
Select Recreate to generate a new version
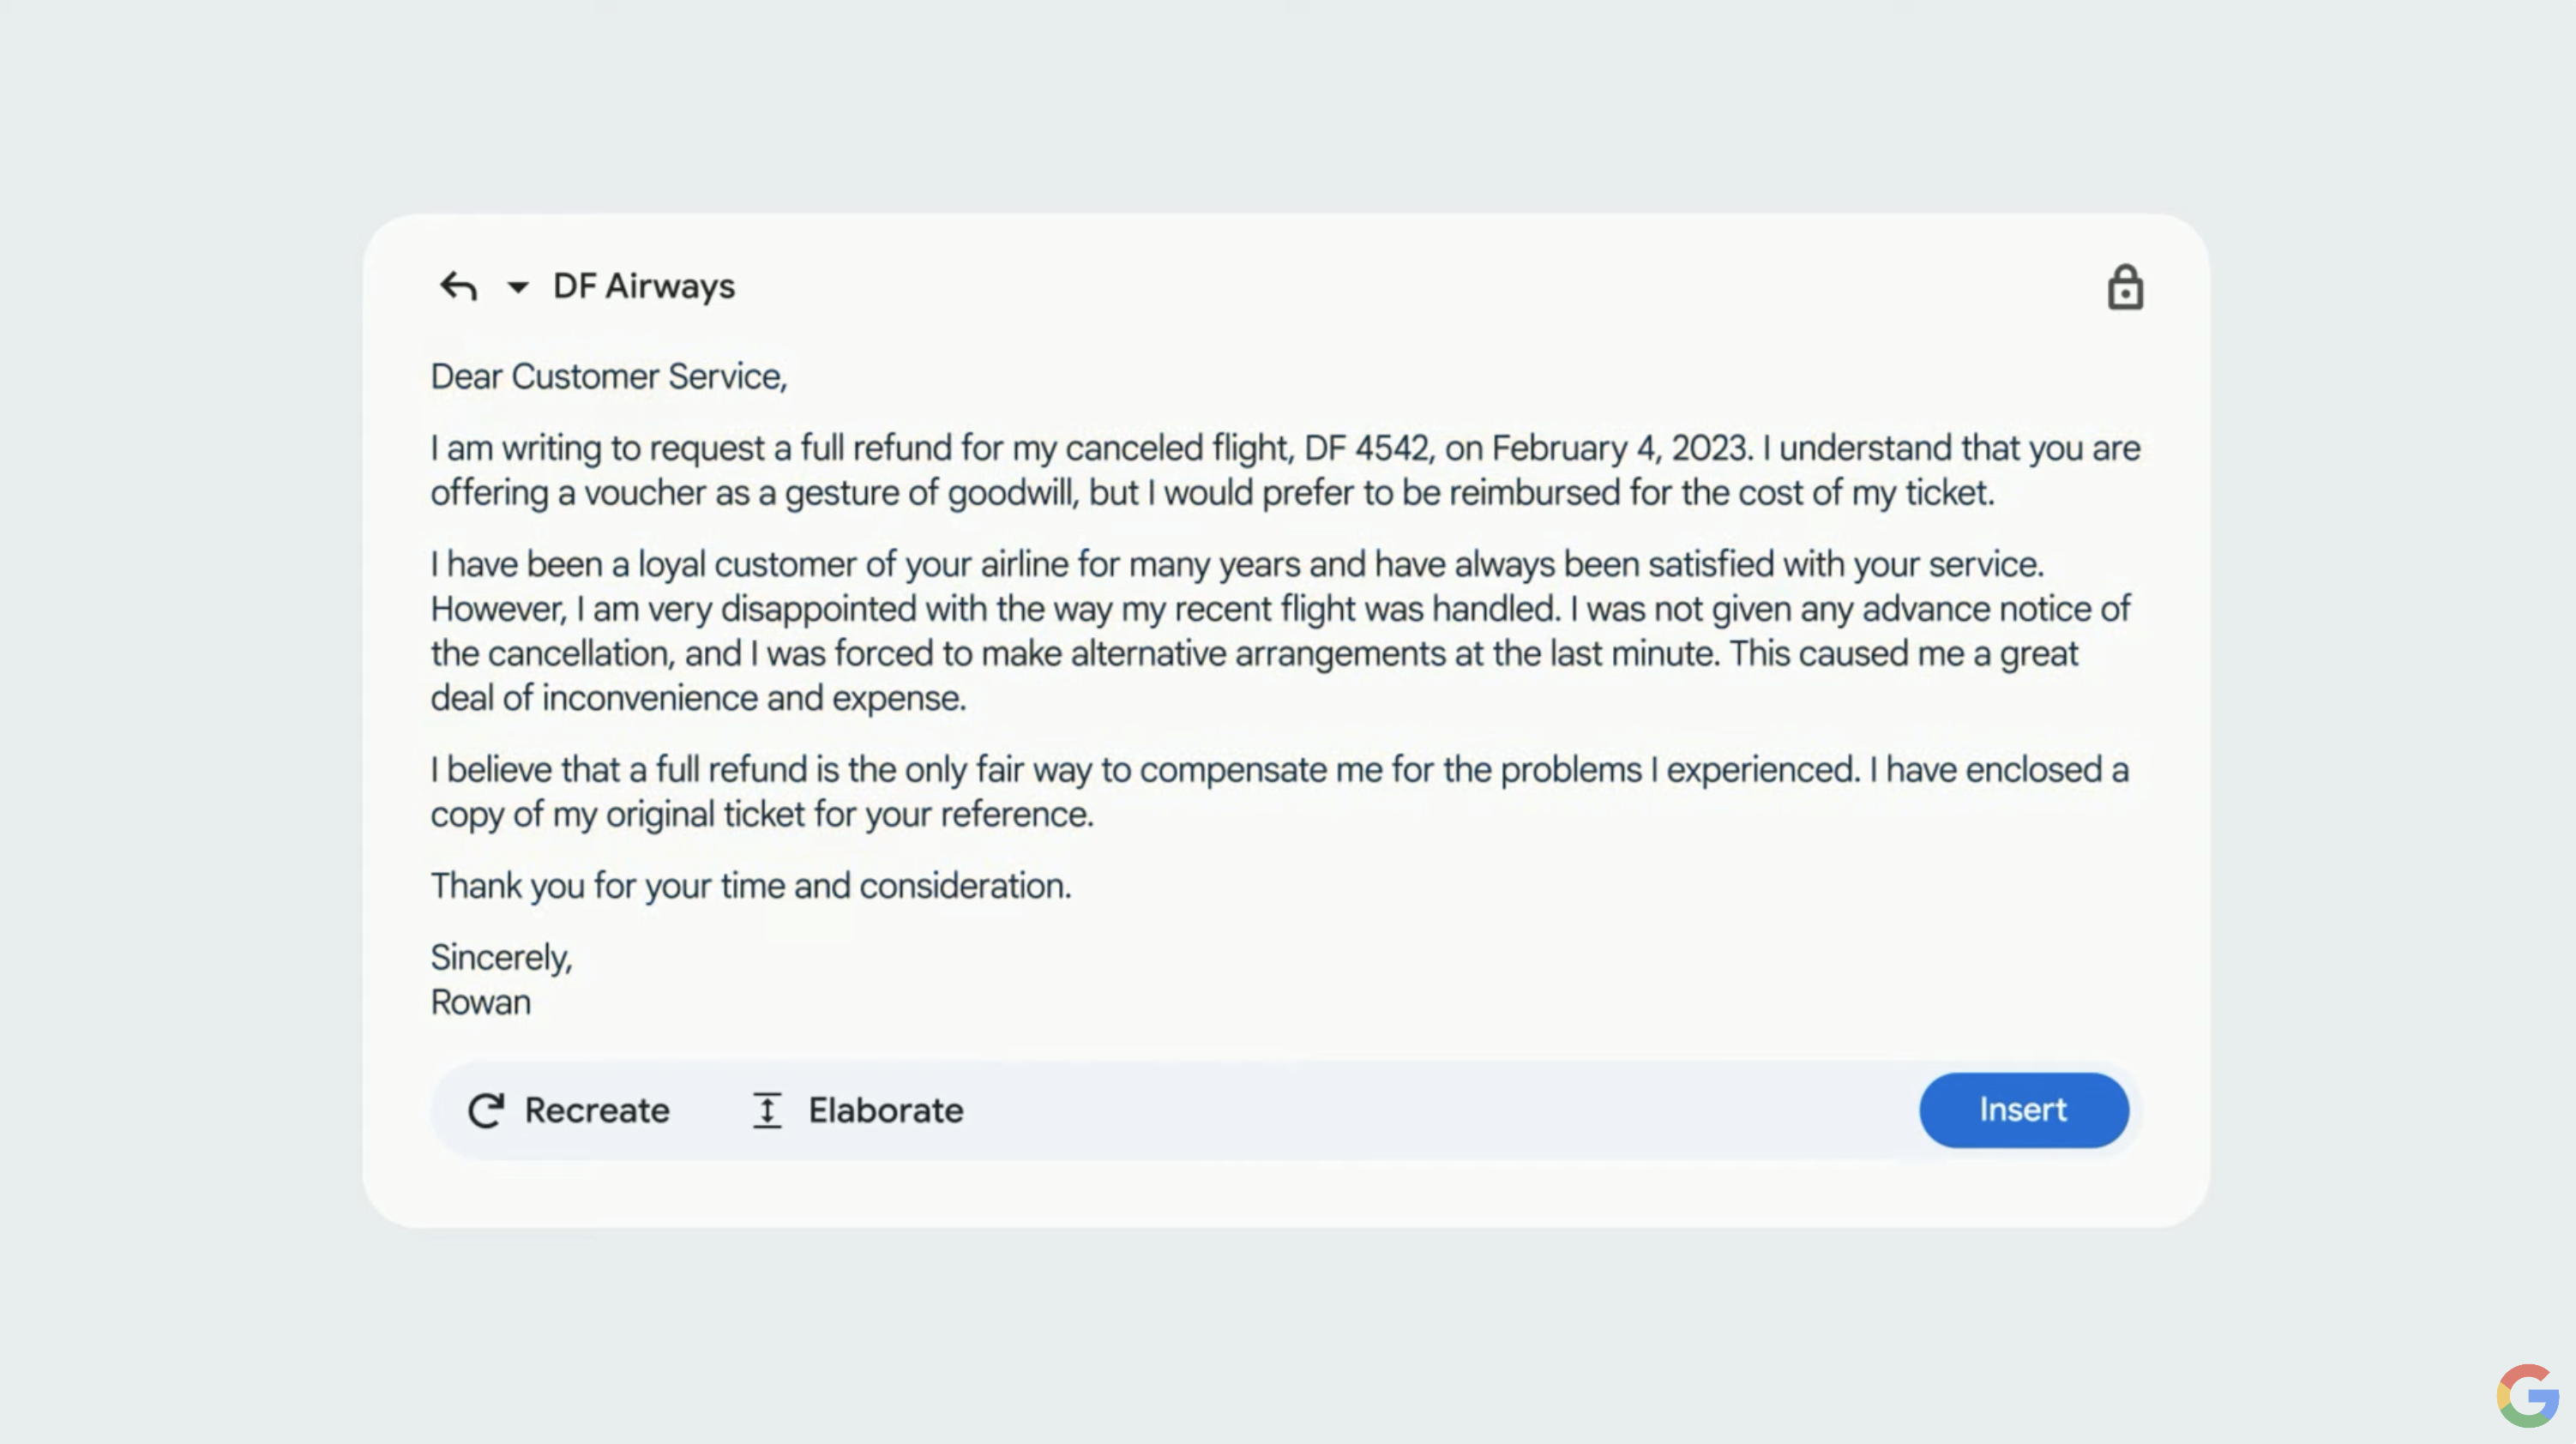568,1110
